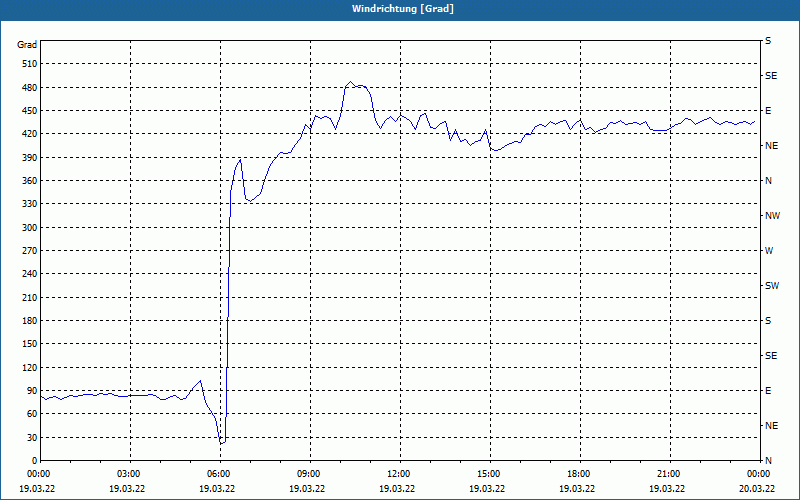Image resolution: width=800 pixels, height=500 pixels.
Task: Select the 120 y-axis value
Action: (30, 367)
